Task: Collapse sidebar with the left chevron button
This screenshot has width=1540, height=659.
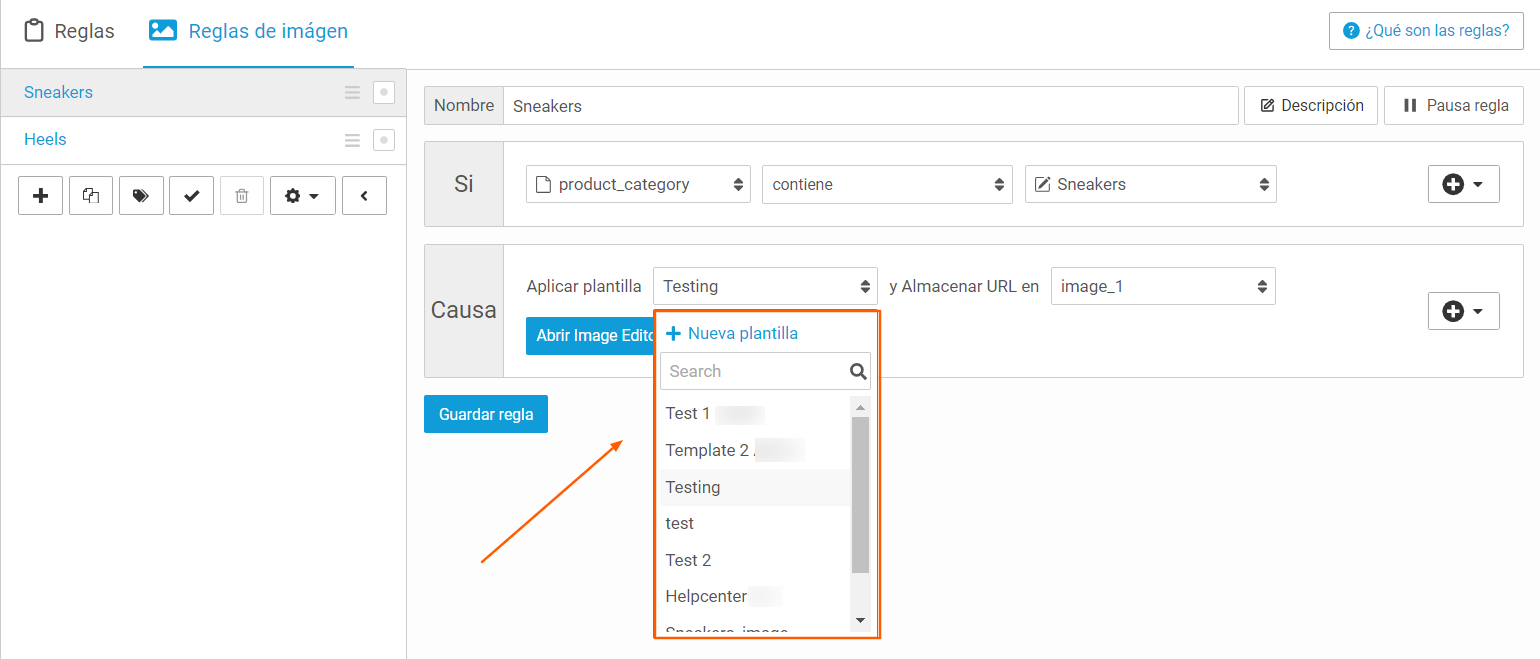Action: [364, 196]
